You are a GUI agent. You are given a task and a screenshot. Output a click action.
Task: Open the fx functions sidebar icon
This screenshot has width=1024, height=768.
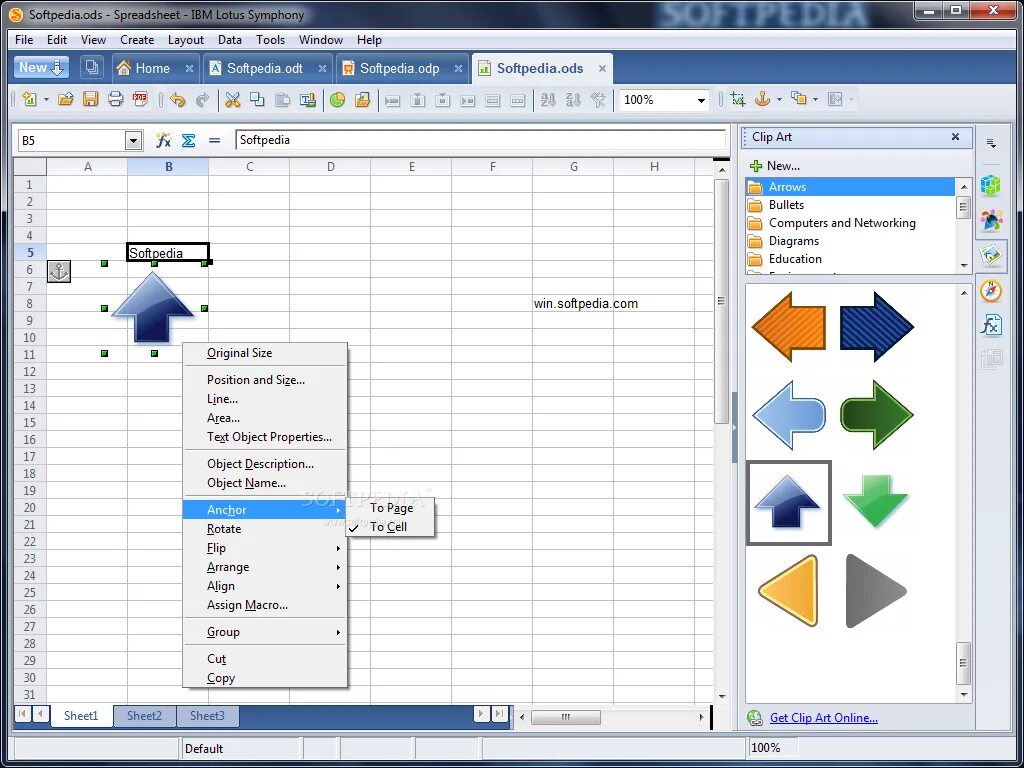click(x=991, y=325)
